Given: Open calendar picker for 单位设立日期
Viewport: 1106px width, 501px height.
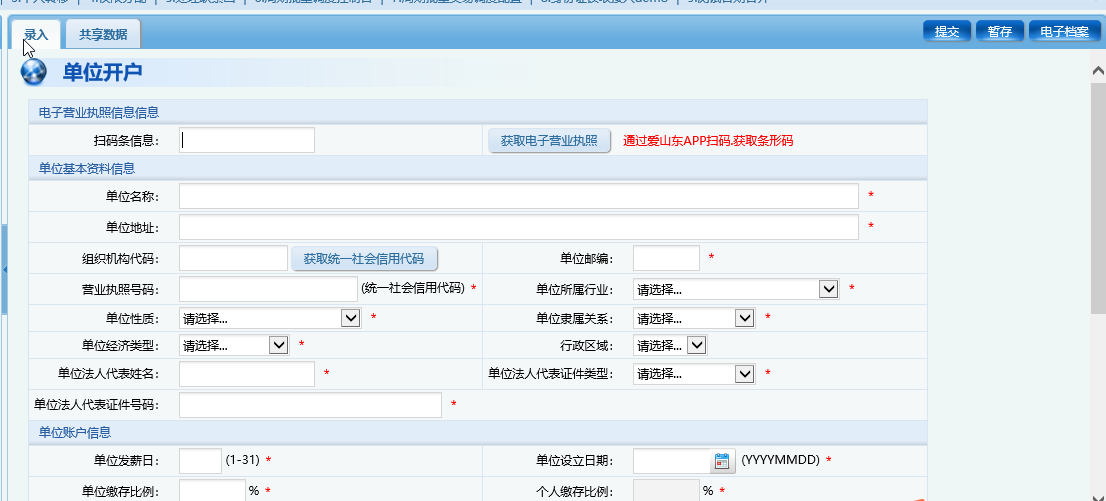Looking at the screenshot, I should (722, 461).
